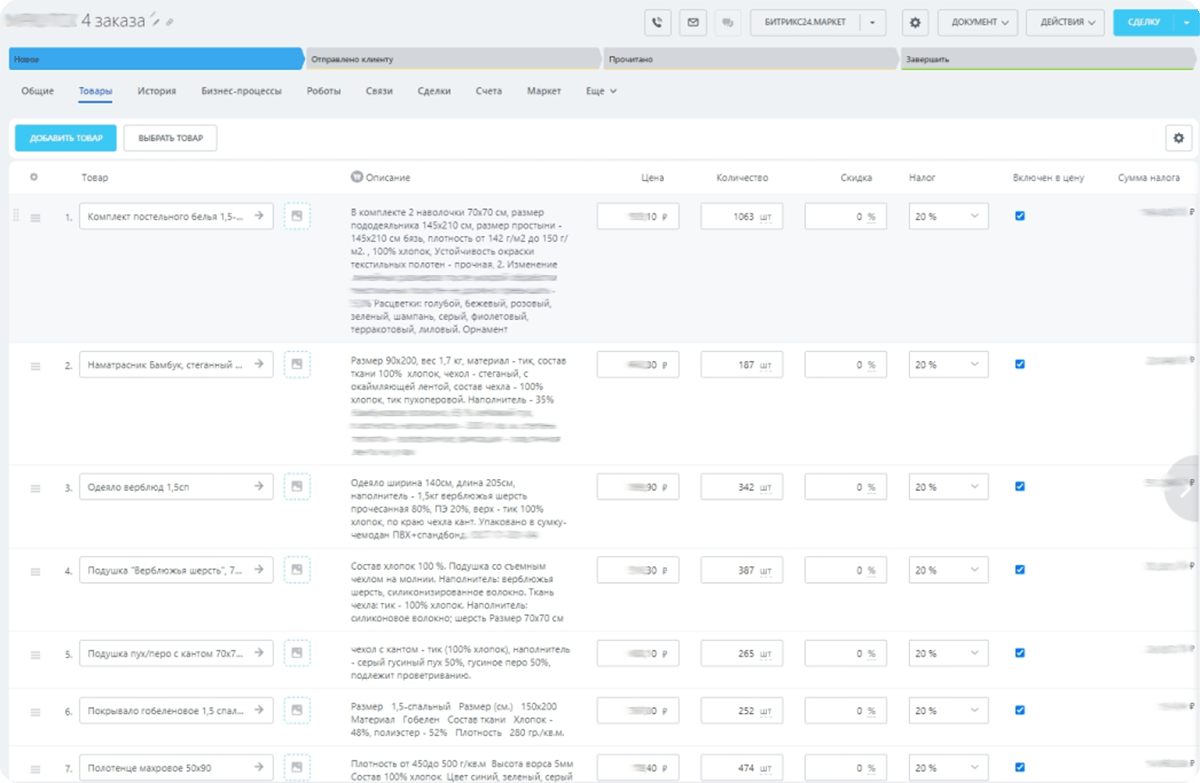The width and height of the screenshot is (1200, 783).
Task: Open tax rate 20% dropdown for row 2
Action: point(948,366)
